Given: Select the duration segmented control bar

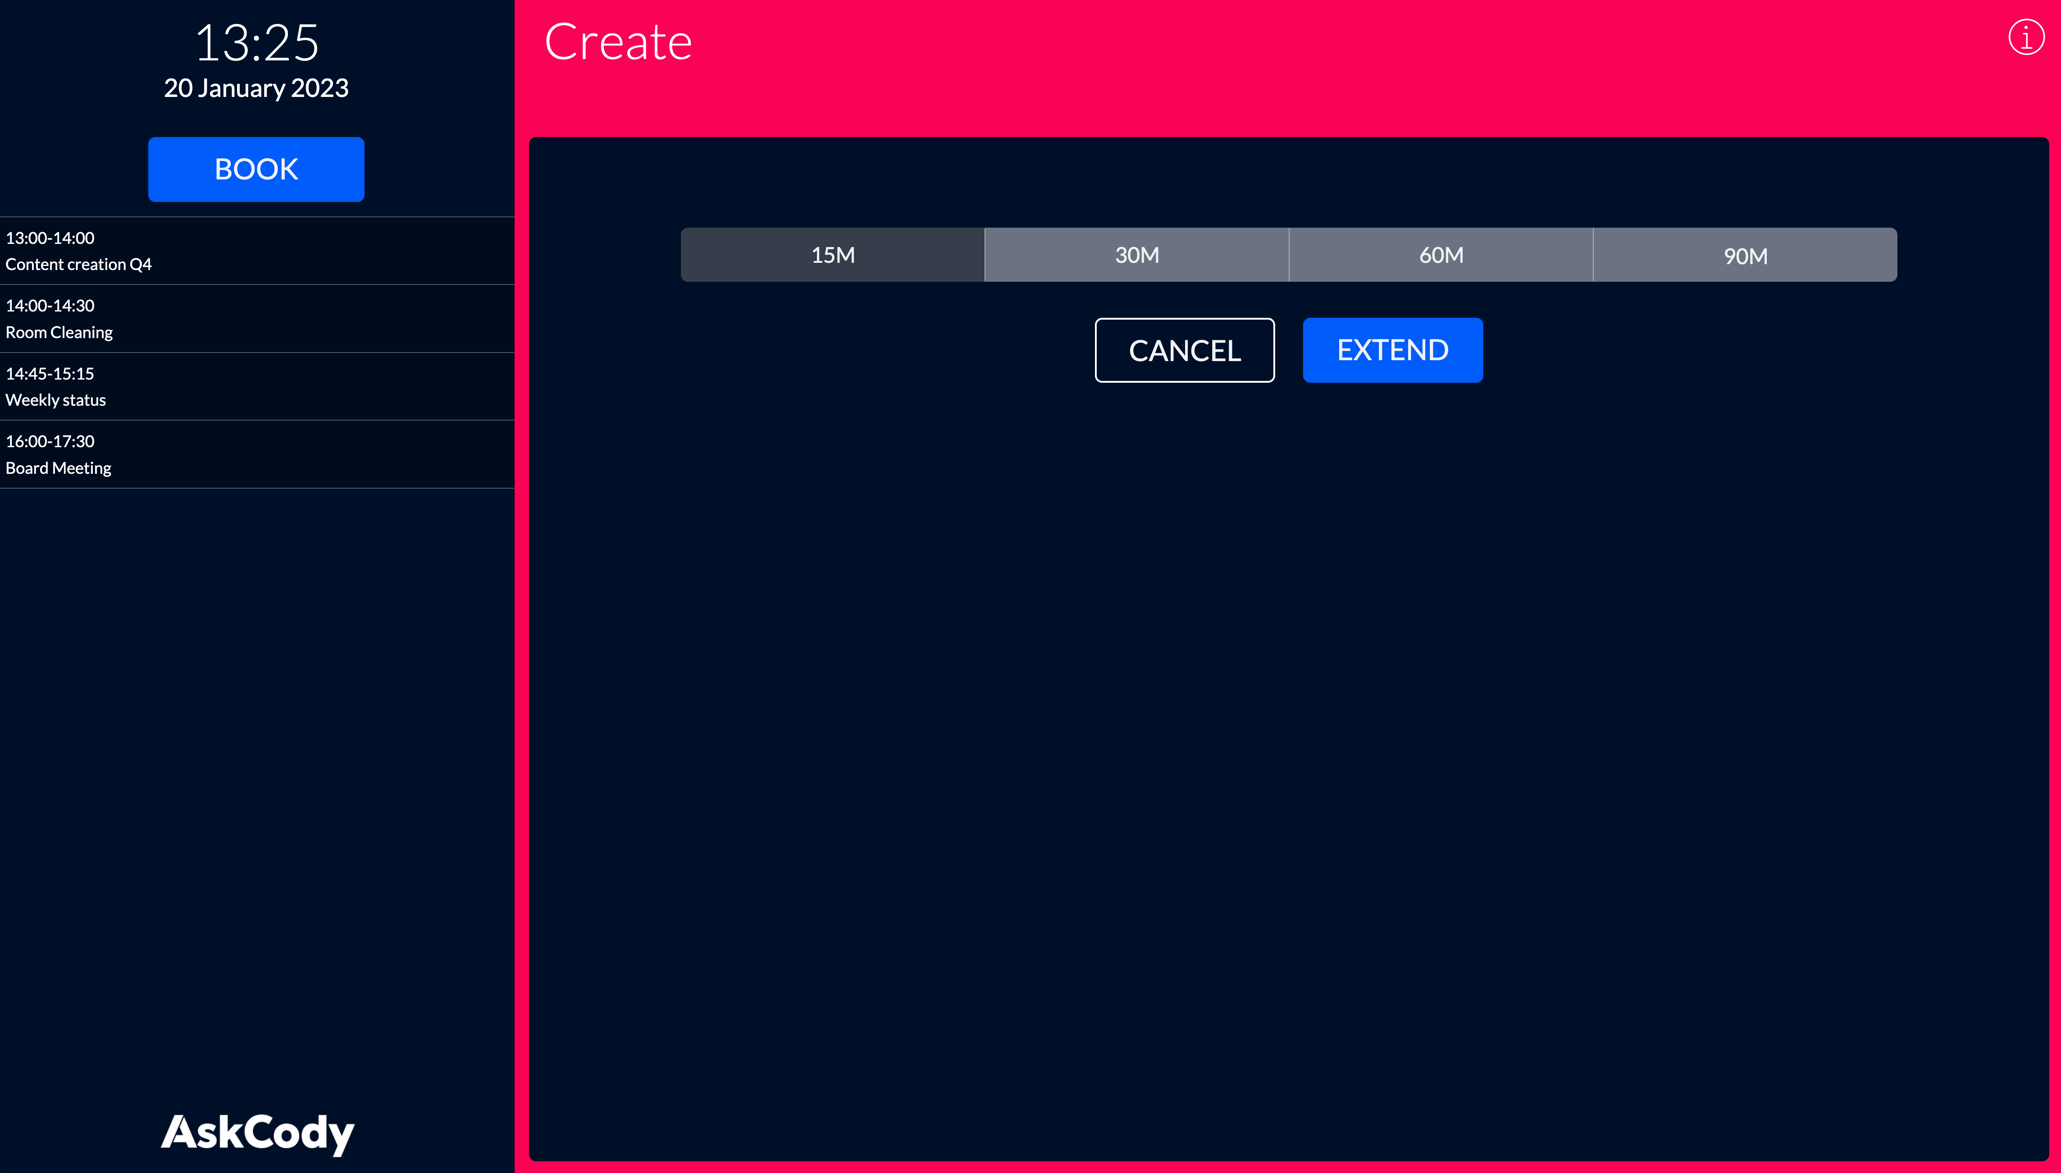Looking at the screenshot, I should point(1288,254).
